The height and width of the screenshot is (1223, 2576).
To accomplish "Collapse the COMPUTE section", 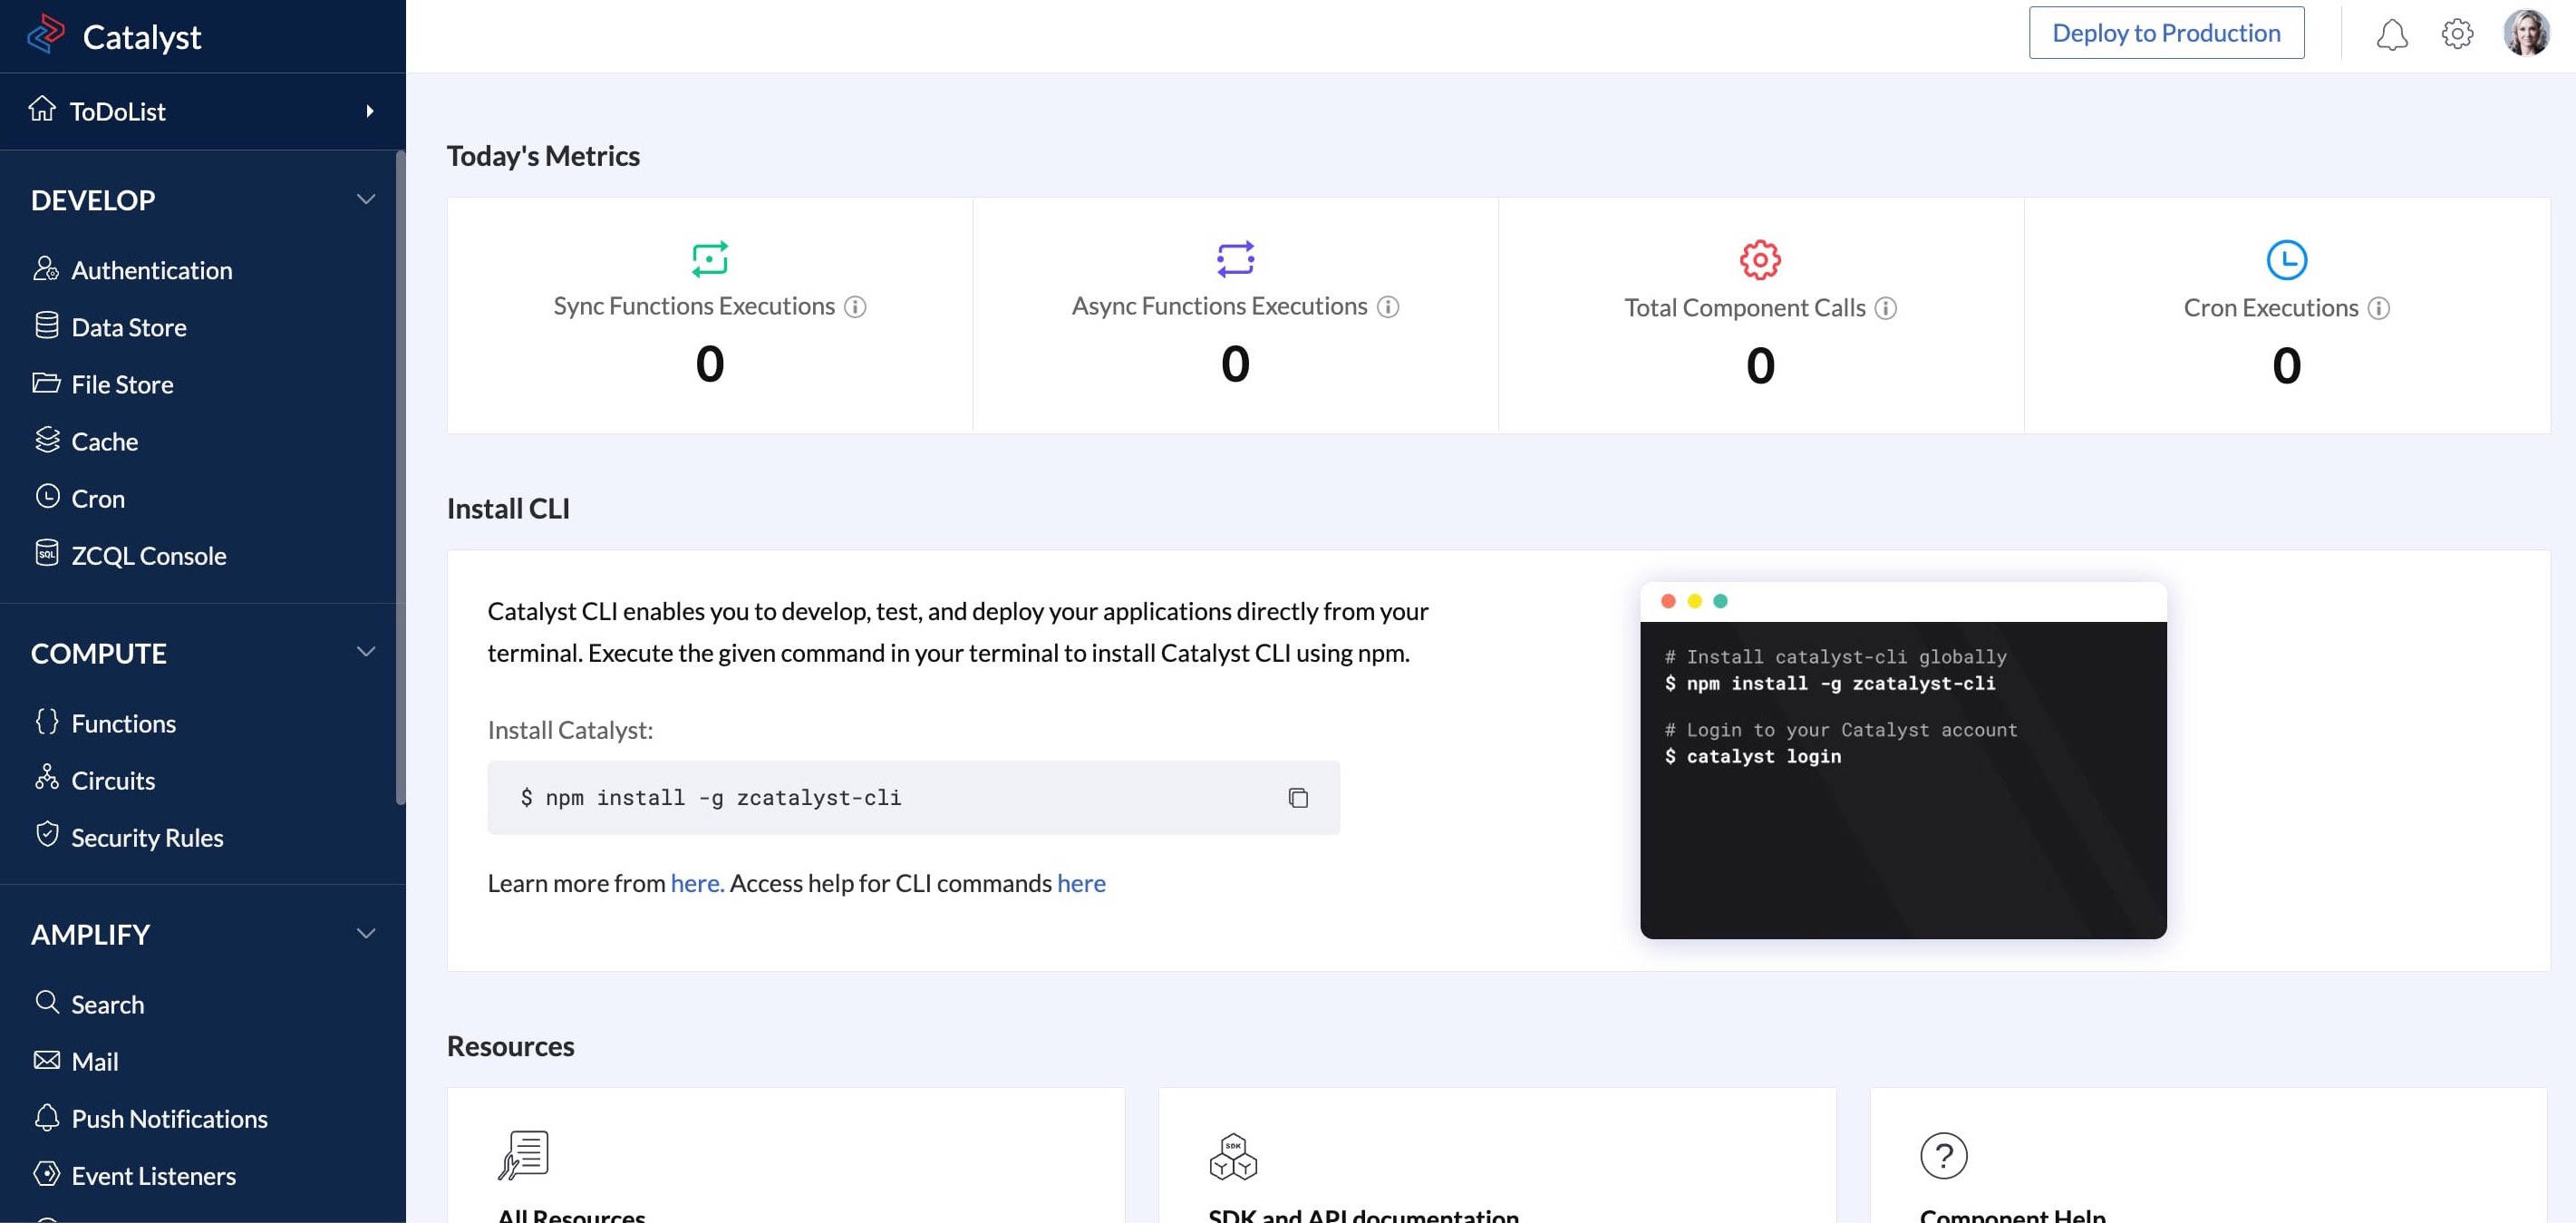I will [366, 651].
